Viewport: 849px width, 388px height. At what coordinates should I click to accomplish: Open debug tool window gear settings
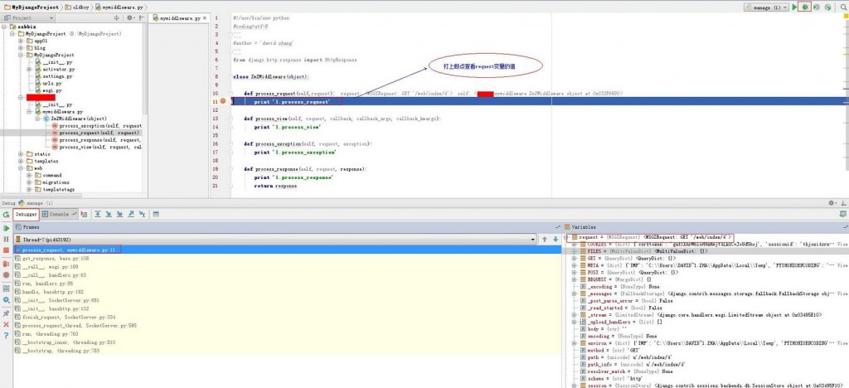tap(832, 203)
